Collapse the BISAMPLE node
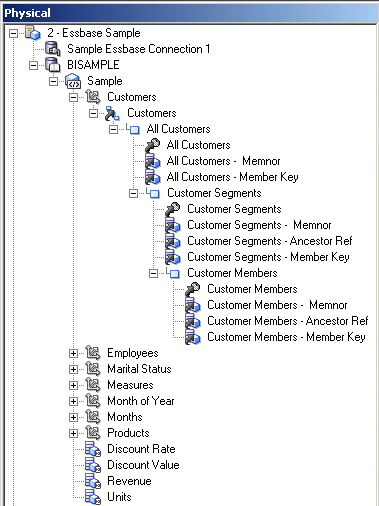The width and height of the screenshot is (379, 506). click(x=33, y=65)
